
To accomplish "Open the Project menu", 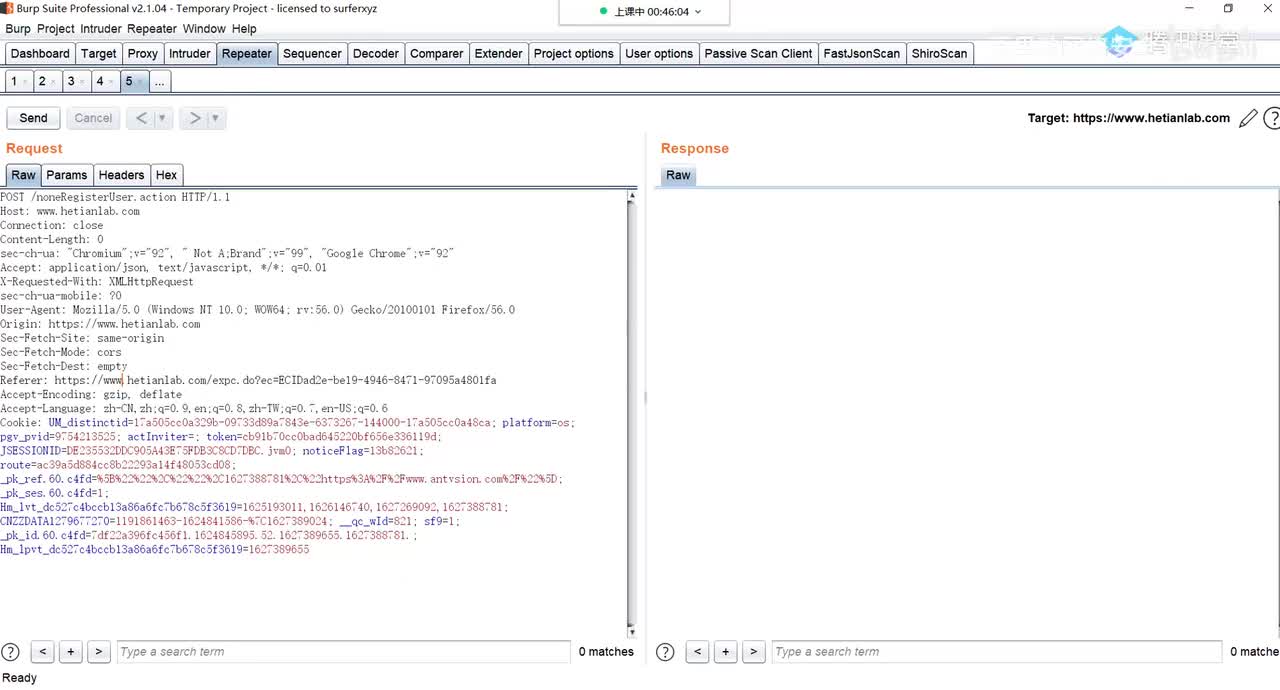I will point(56,29).
